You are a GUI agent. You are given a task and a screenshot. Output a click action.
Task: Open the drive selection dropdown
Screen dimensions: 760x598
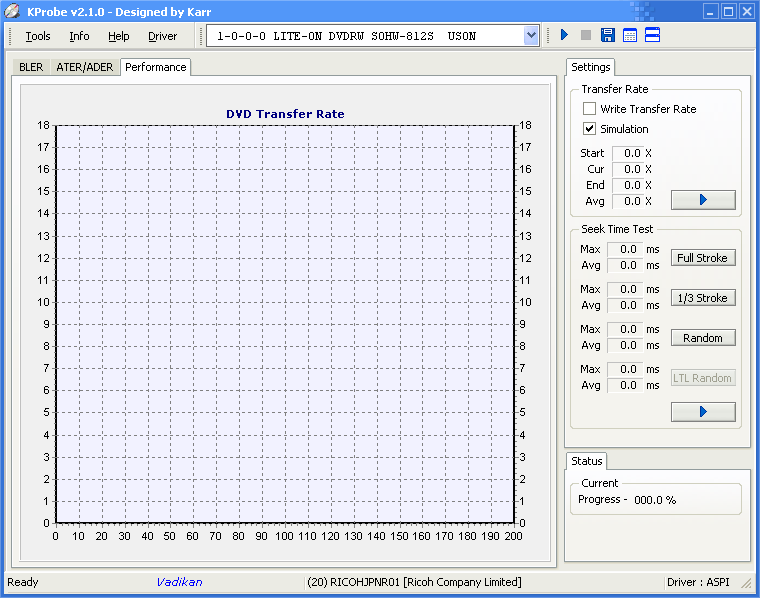click(x=531, y=36)
